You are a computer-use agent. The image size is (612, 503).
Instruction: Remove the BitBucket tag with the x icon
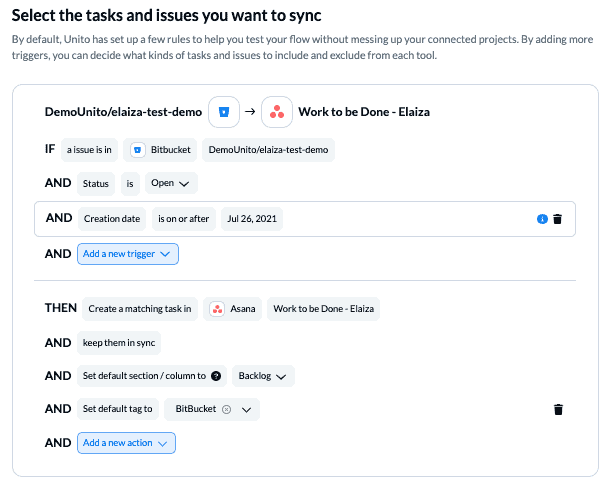(226, 409)
